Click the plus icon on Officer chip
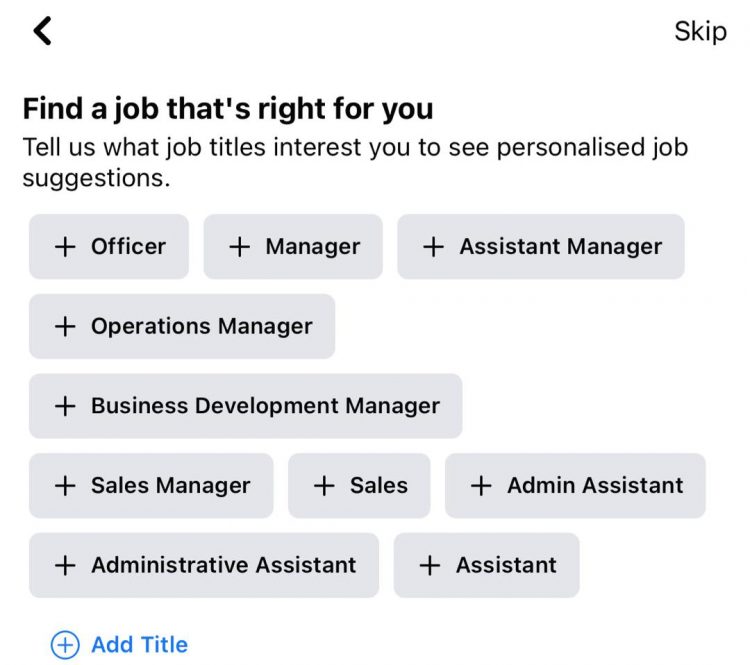The height and width of the screenshot is (665, 750). click(65, 247)
